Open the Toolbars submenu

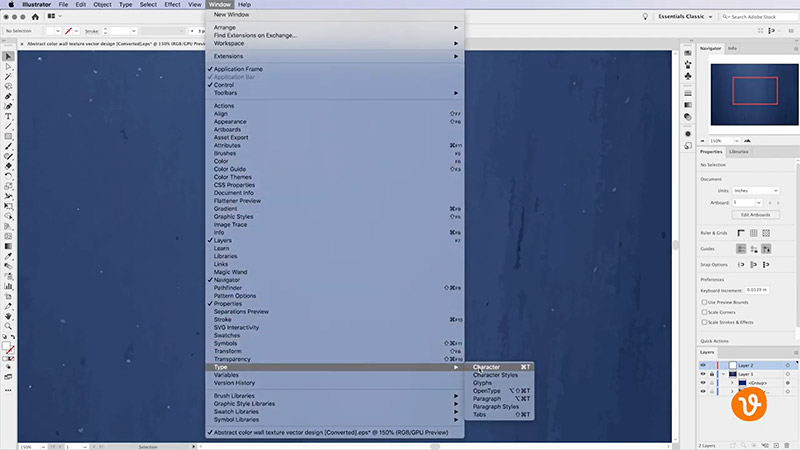pos(335,93)
